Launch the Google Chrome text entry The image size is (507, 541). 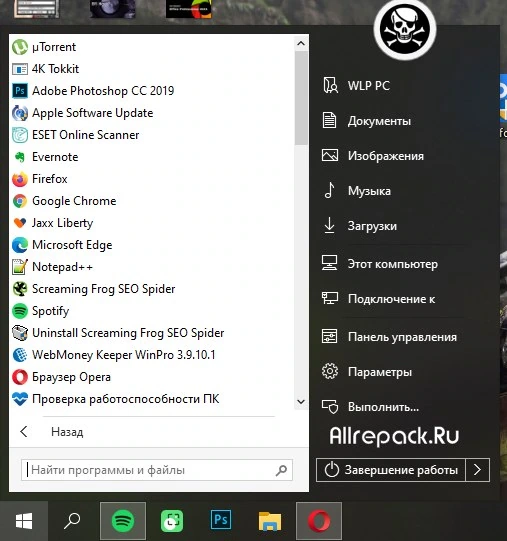click(74, 201)
